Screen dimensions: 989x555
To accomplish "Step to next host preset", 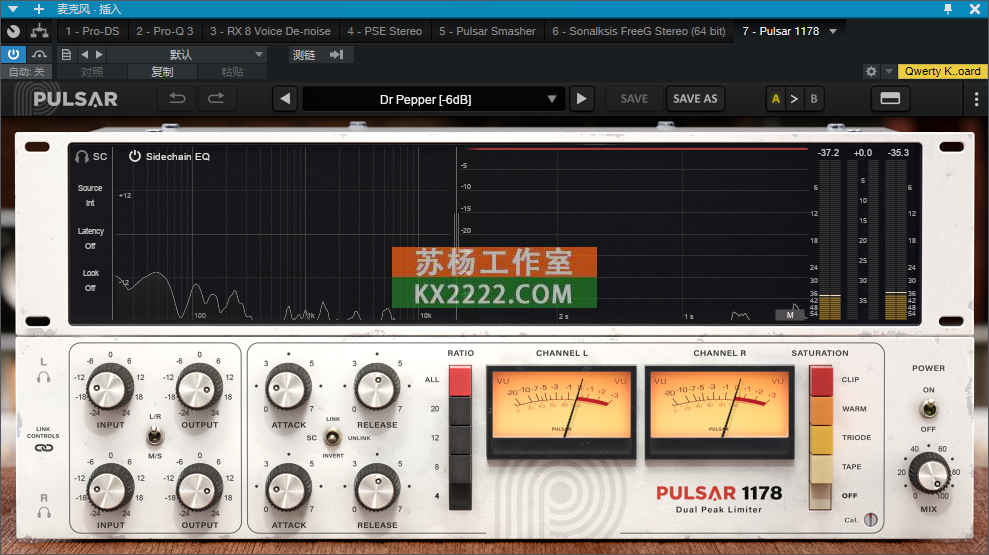I will (99, 54).
